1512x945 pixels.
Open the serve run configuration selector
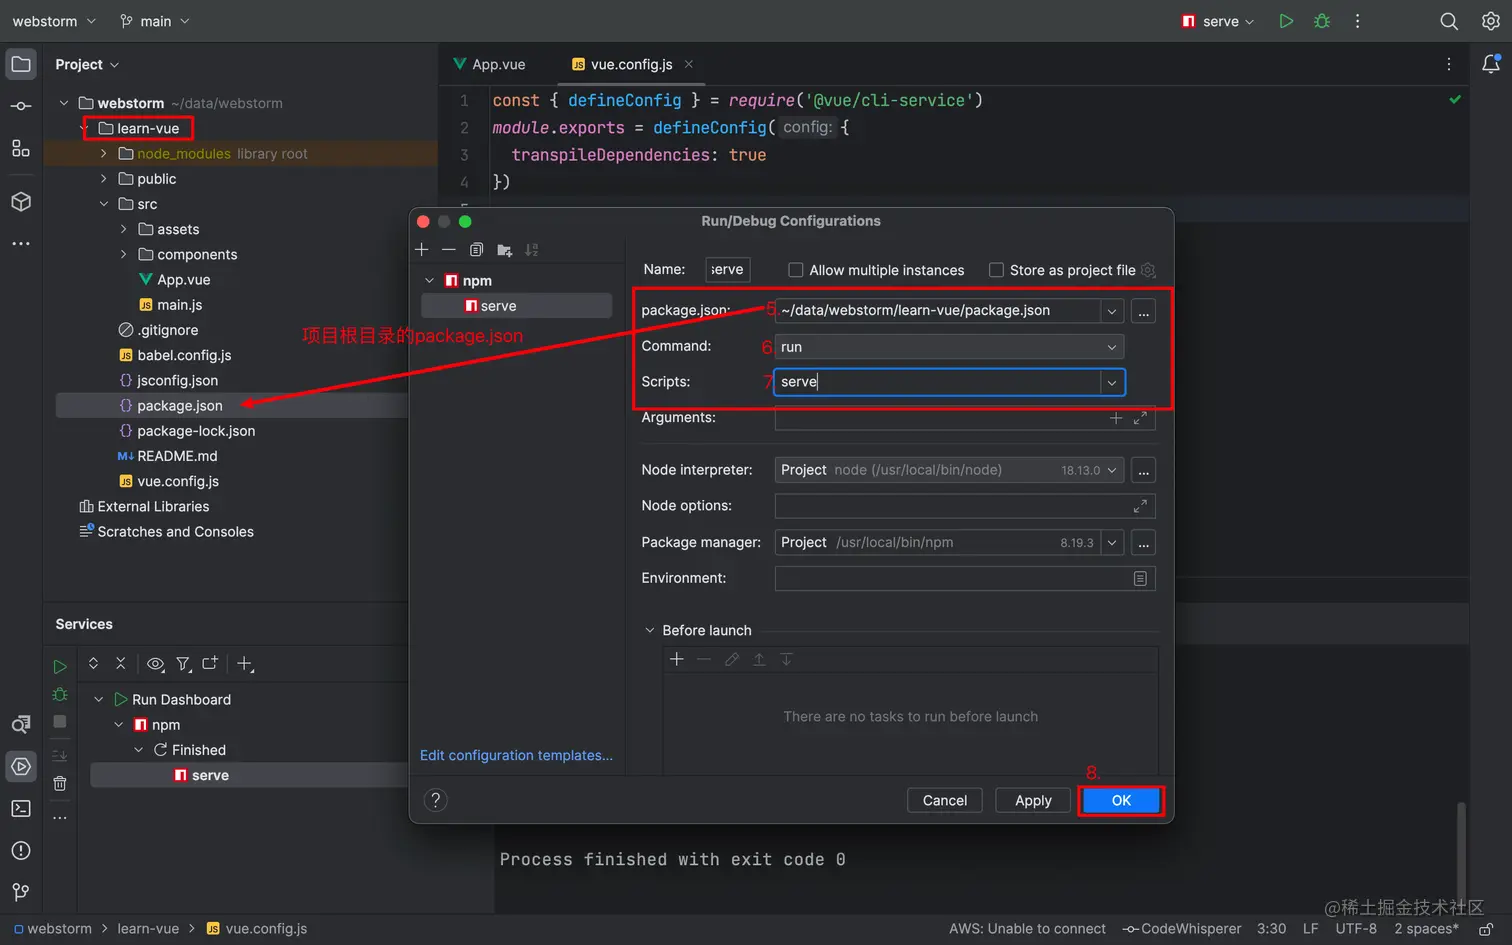[1218, 21]
